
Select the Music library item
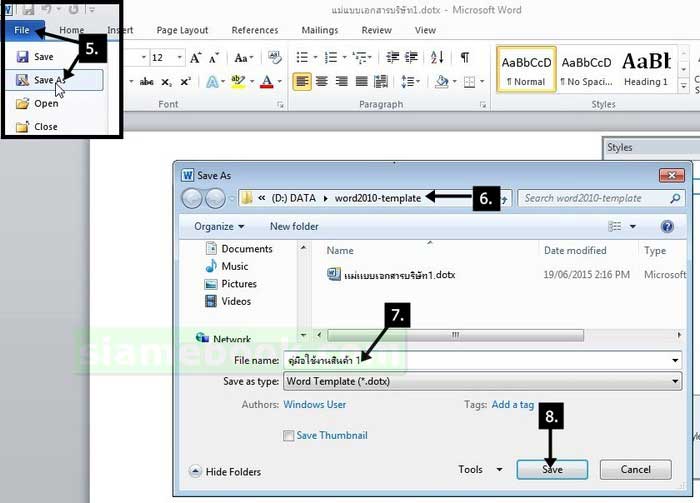point(227,266)
